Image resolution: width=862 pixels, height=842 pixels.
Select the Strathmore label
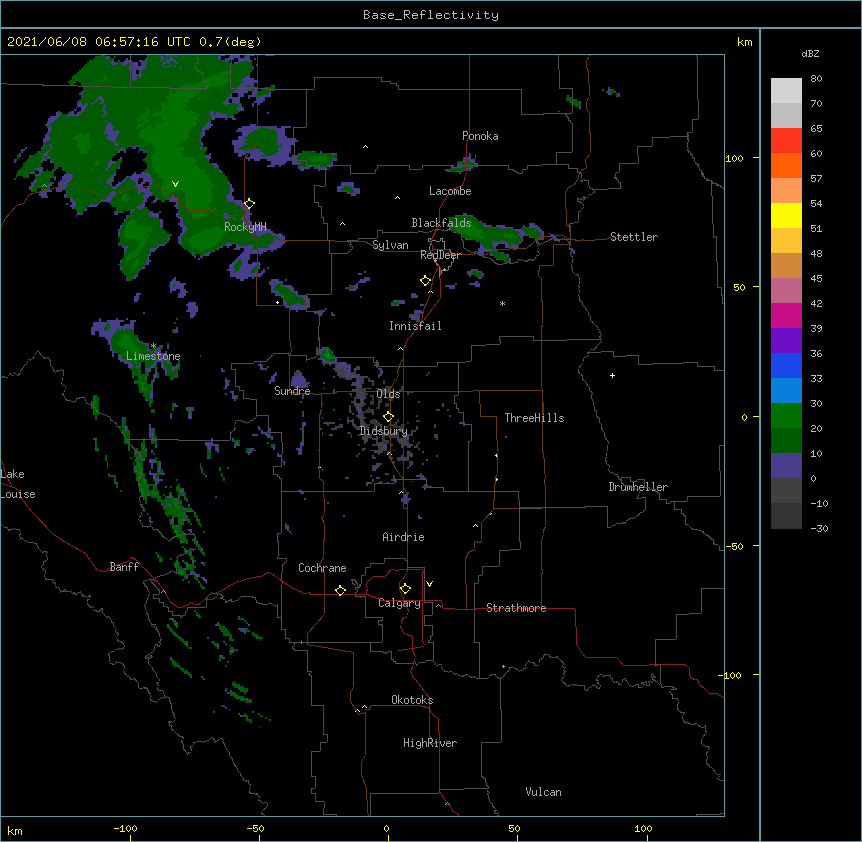(x=516, y=608)
